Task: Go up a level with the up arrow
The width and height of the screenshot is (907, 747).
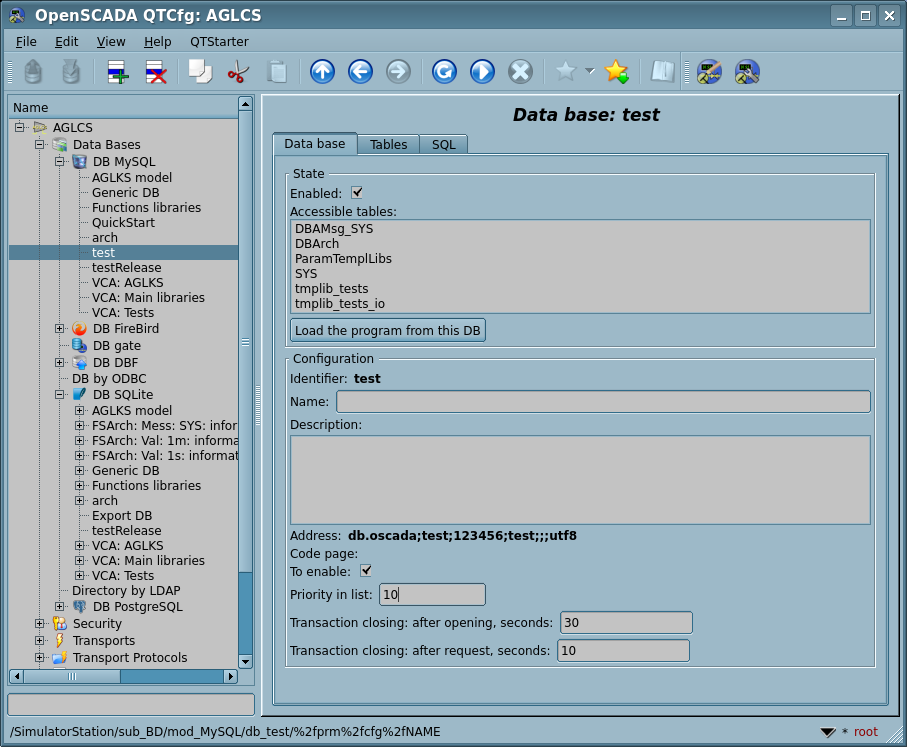Action: tap(322, 72)
